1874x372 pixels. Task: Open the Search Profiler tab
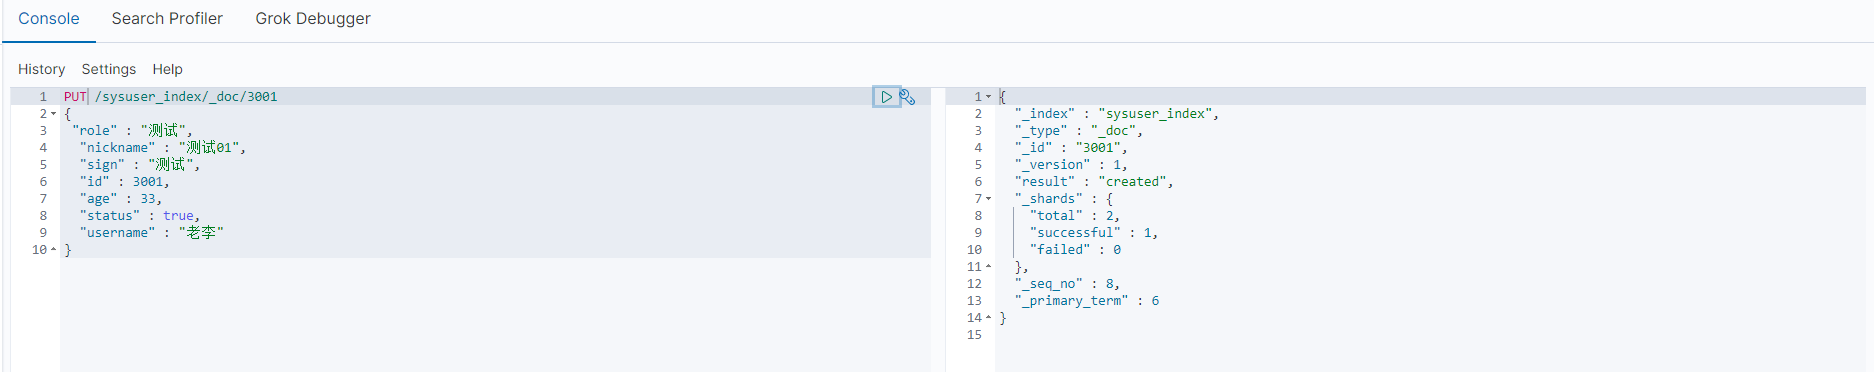(x=167, y=19)
